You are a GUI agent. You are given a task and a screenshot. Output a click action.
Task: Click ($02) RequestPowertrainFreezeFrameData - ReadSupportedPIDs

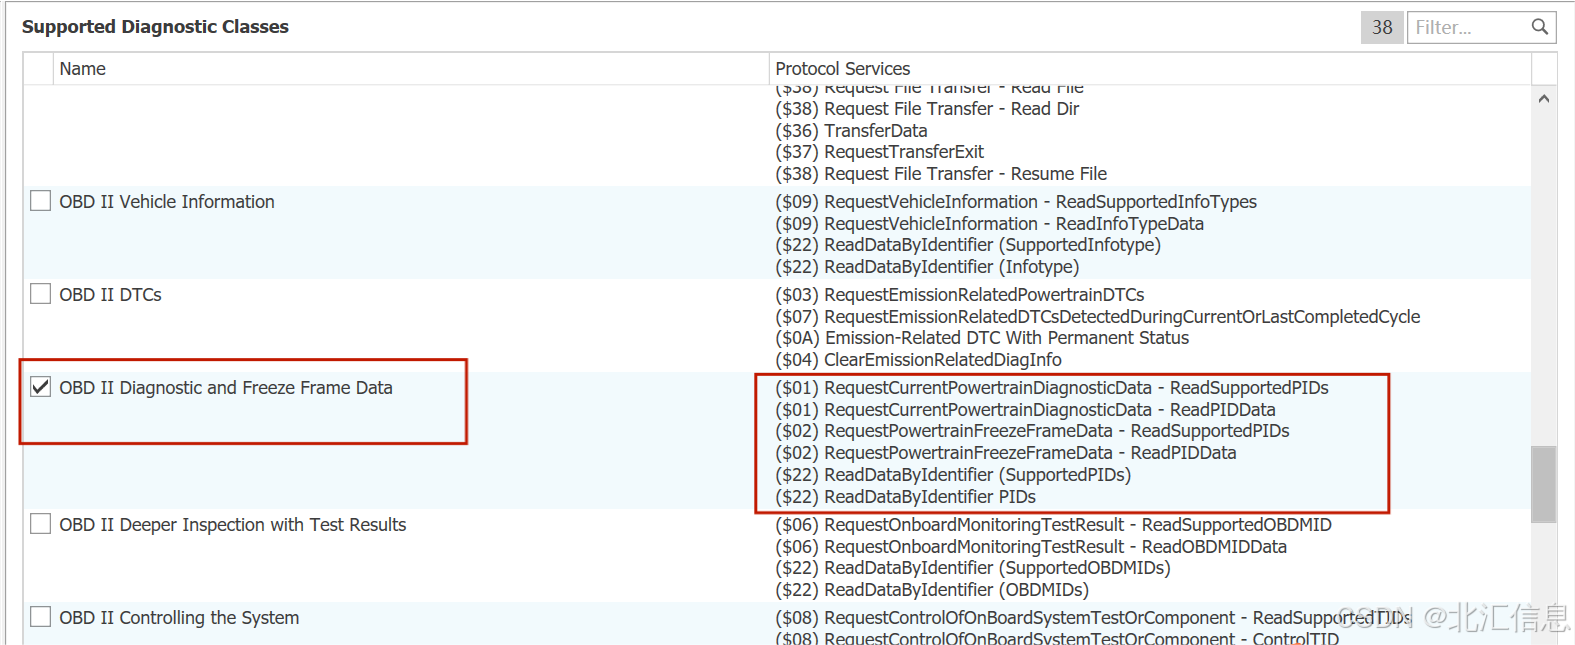pos(1032,431)
